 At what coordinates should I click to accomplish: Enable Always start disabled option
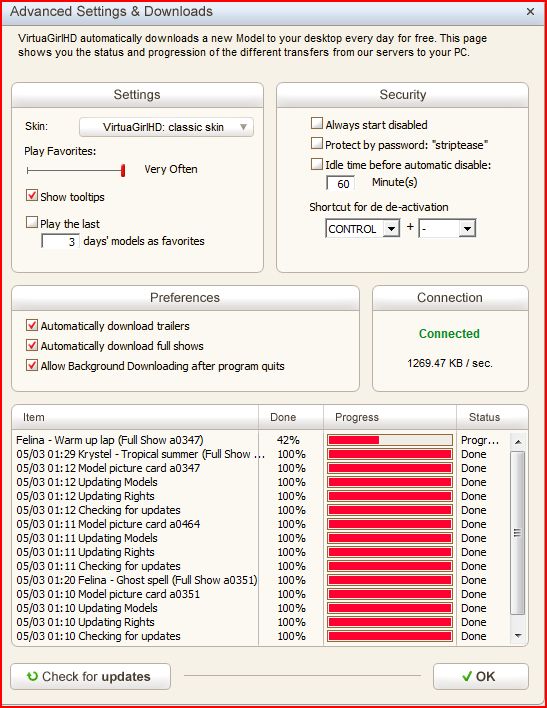(317, 123)
